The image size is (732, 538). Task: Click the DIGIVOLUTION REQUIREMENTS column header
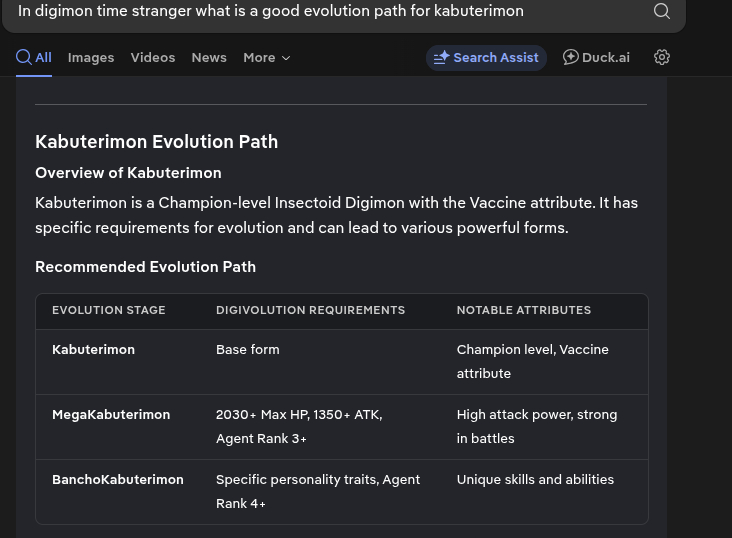(311, 310)
